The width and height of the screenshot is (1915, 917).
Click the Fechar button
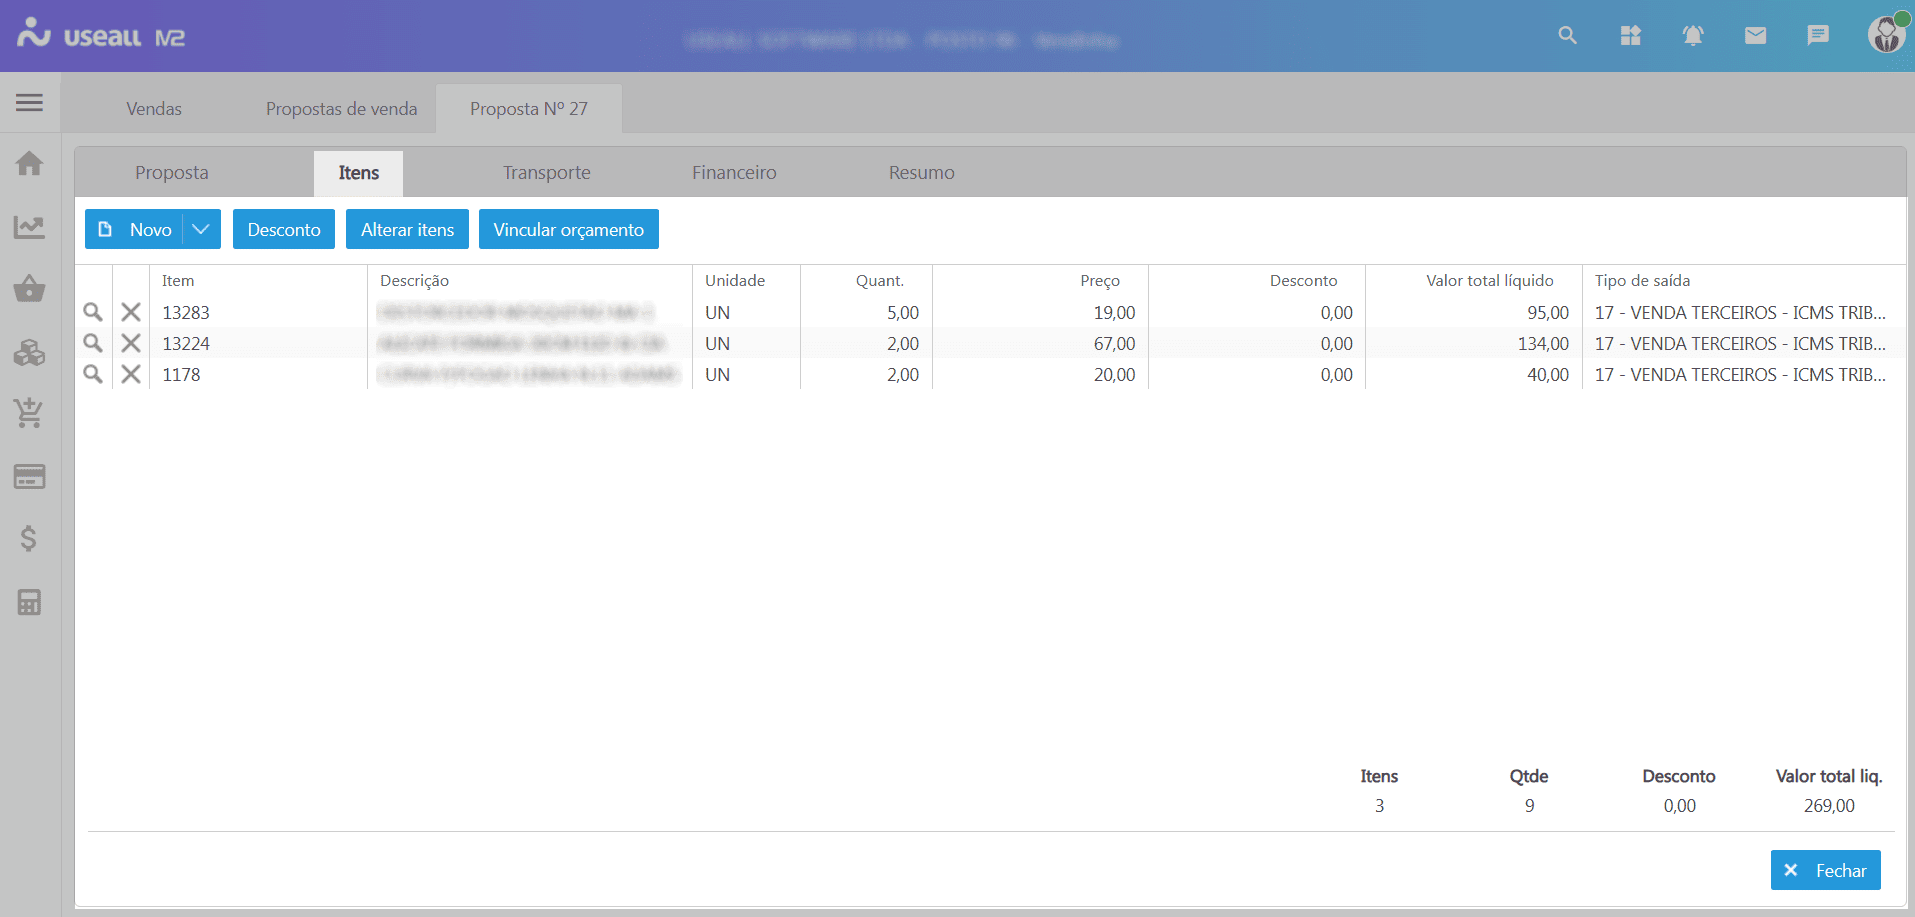pyautogui.click(x=1825, y=870)
